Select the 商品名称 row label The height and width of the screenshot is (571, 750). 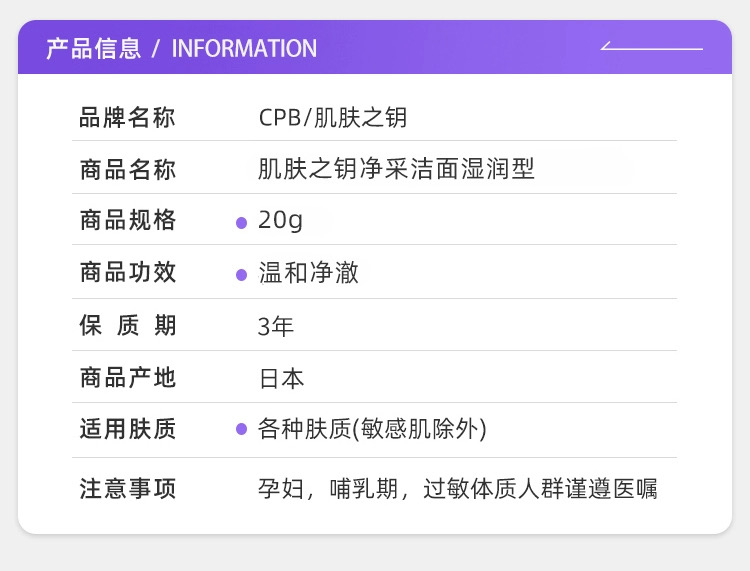click(127, 169)
